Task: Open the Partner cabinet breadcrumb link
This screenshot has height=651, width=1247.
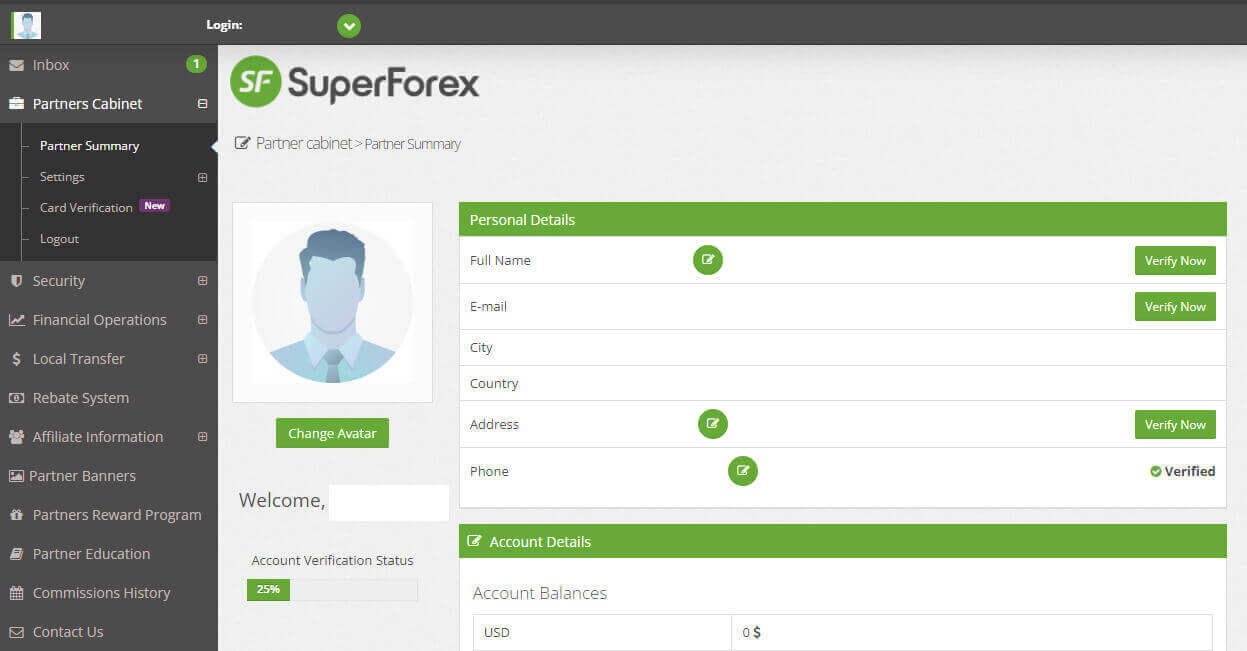Action: [306, 143]
